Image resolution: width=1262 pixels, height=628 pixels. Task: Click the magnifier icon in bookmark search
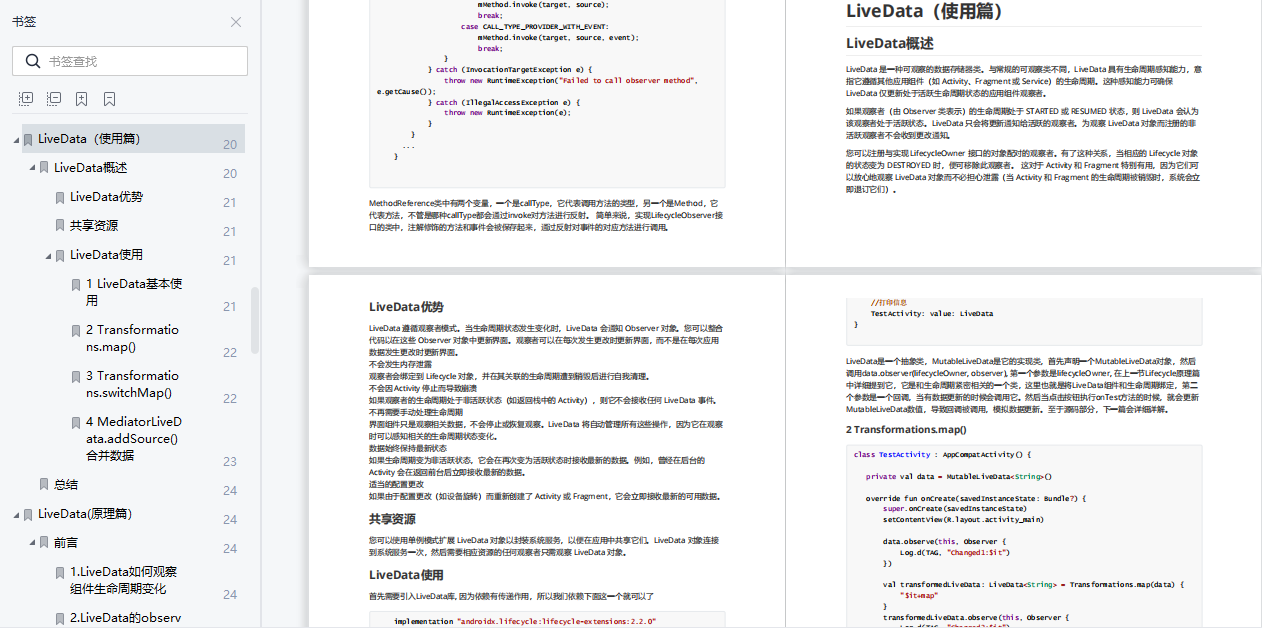tap(32, 61)
